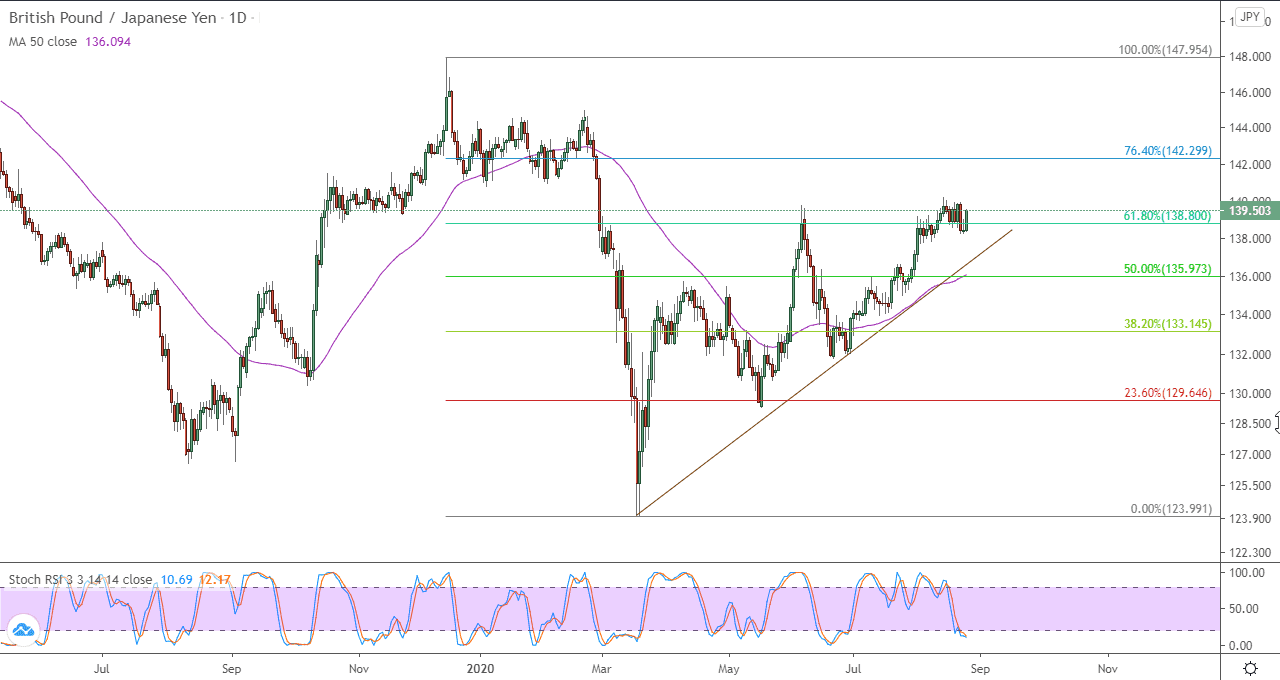Select the 100.00%(147.954) Fibonacci label
Screen dimensions: 1280x680
tap(1165, 50)
